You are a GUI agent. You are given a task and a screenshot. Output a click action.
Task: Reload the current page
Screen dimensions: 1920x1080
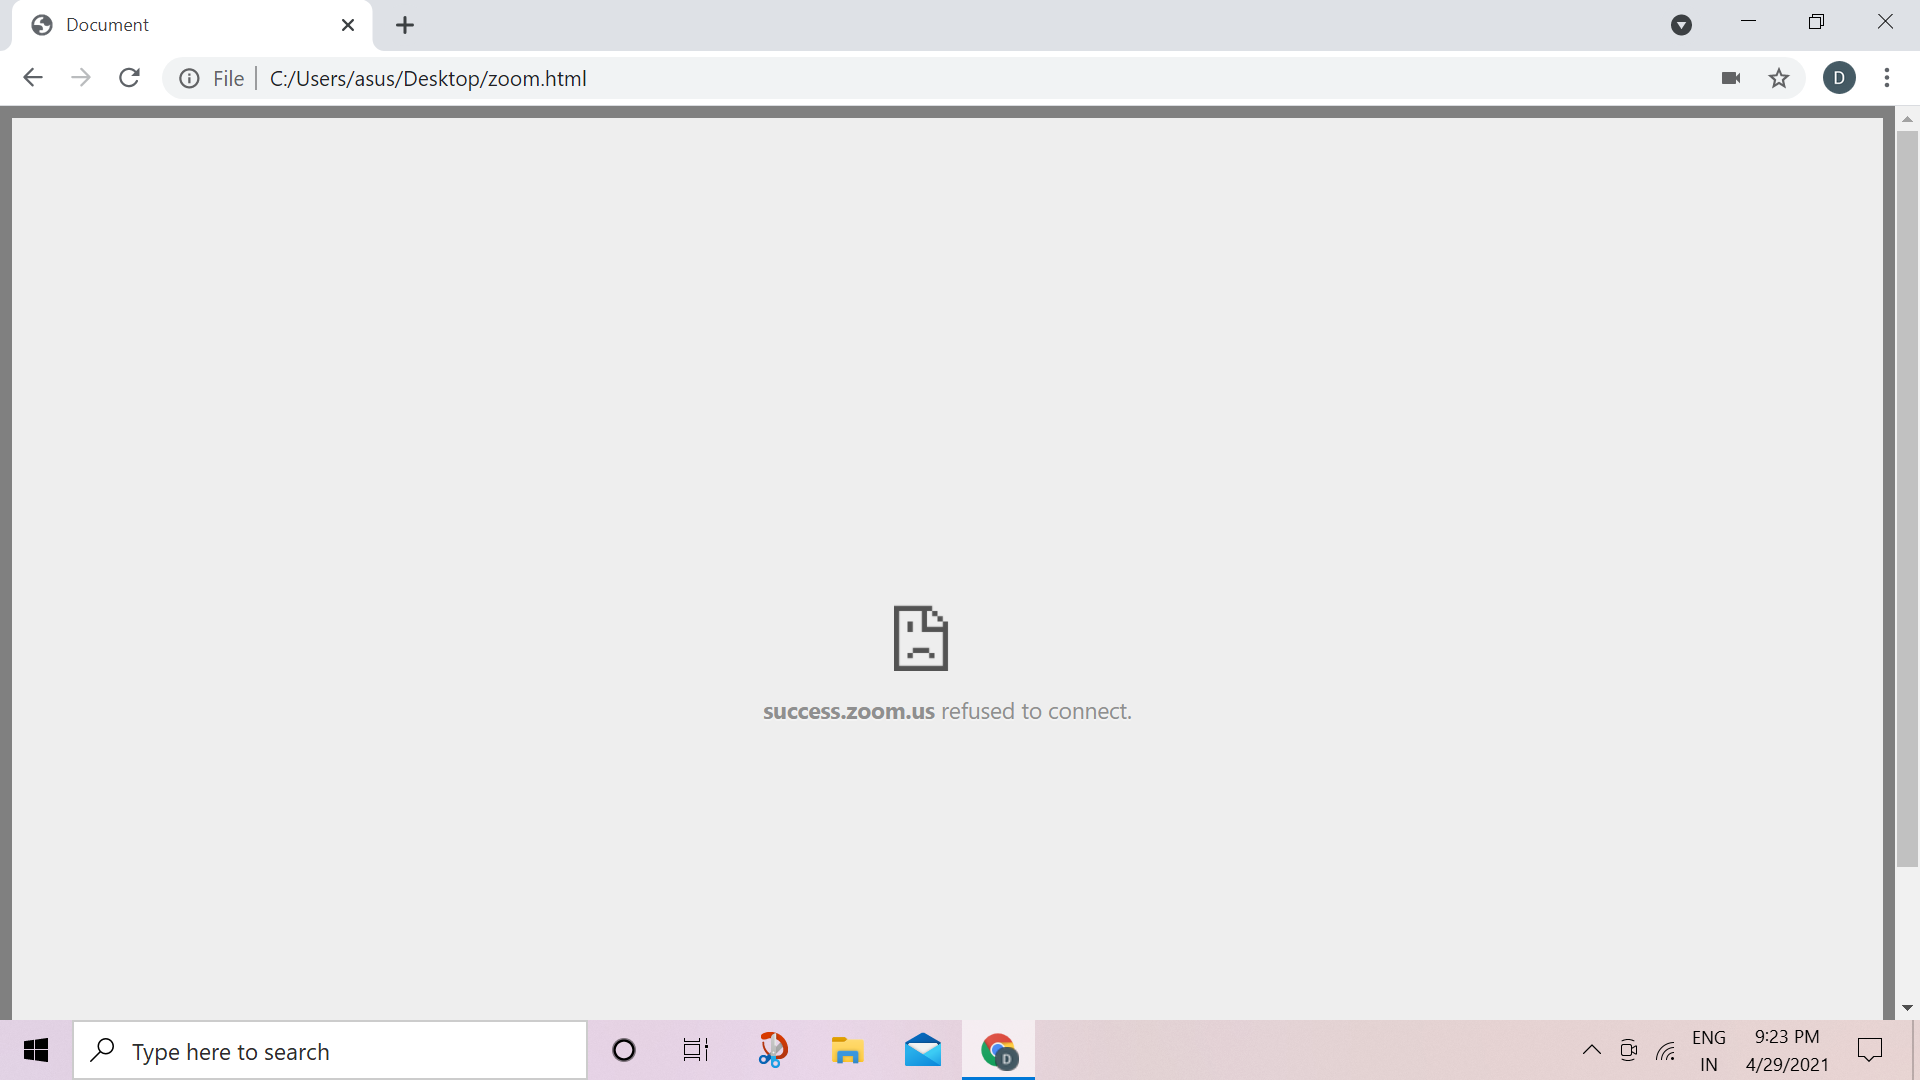[x=129, y=78]
